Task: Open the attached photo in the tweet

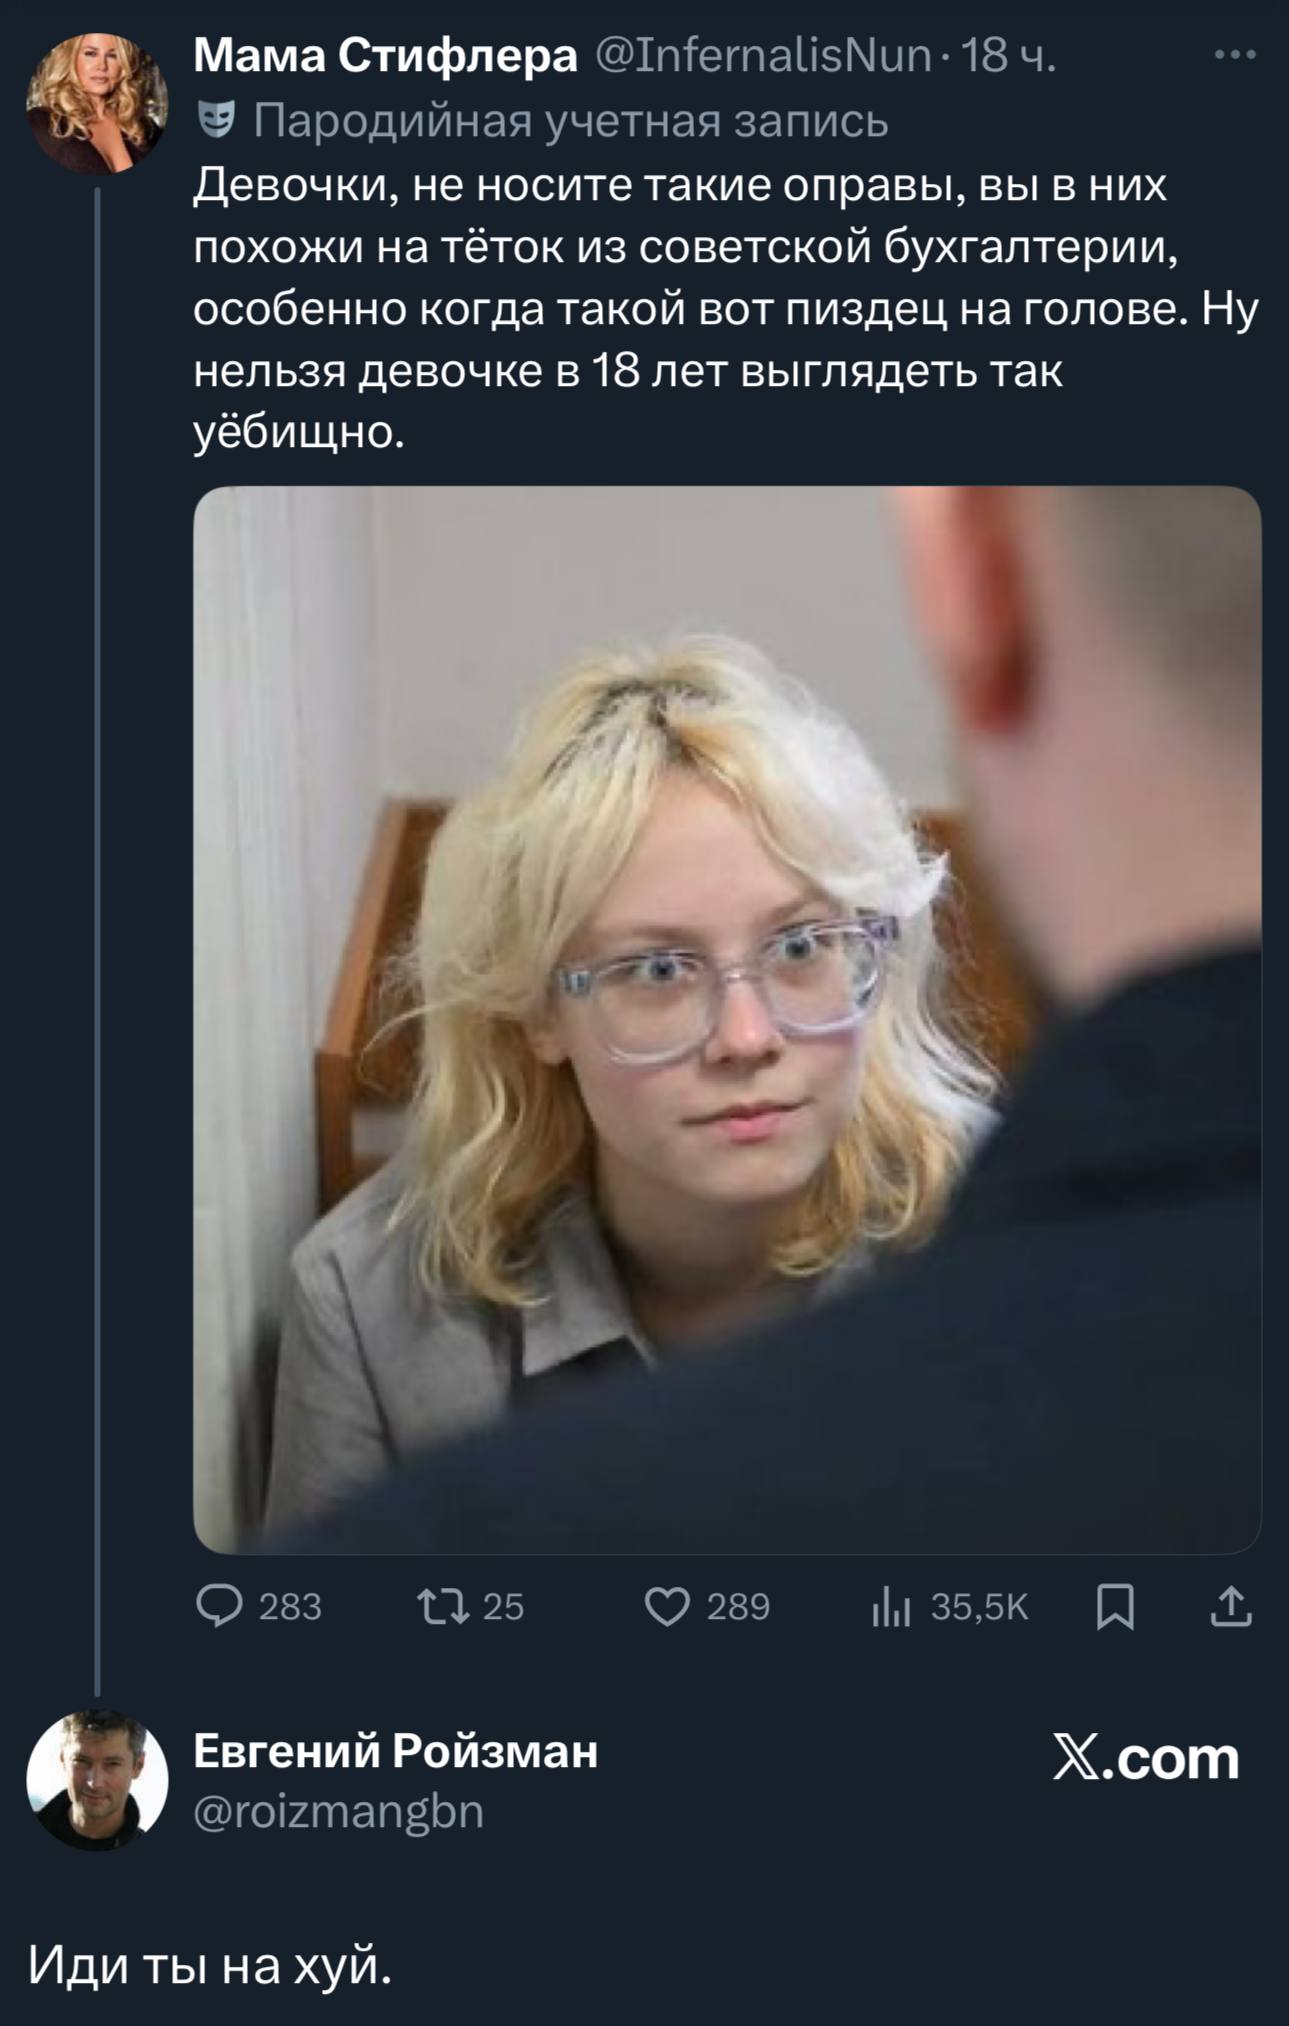Action: (x=727, y=1019)
